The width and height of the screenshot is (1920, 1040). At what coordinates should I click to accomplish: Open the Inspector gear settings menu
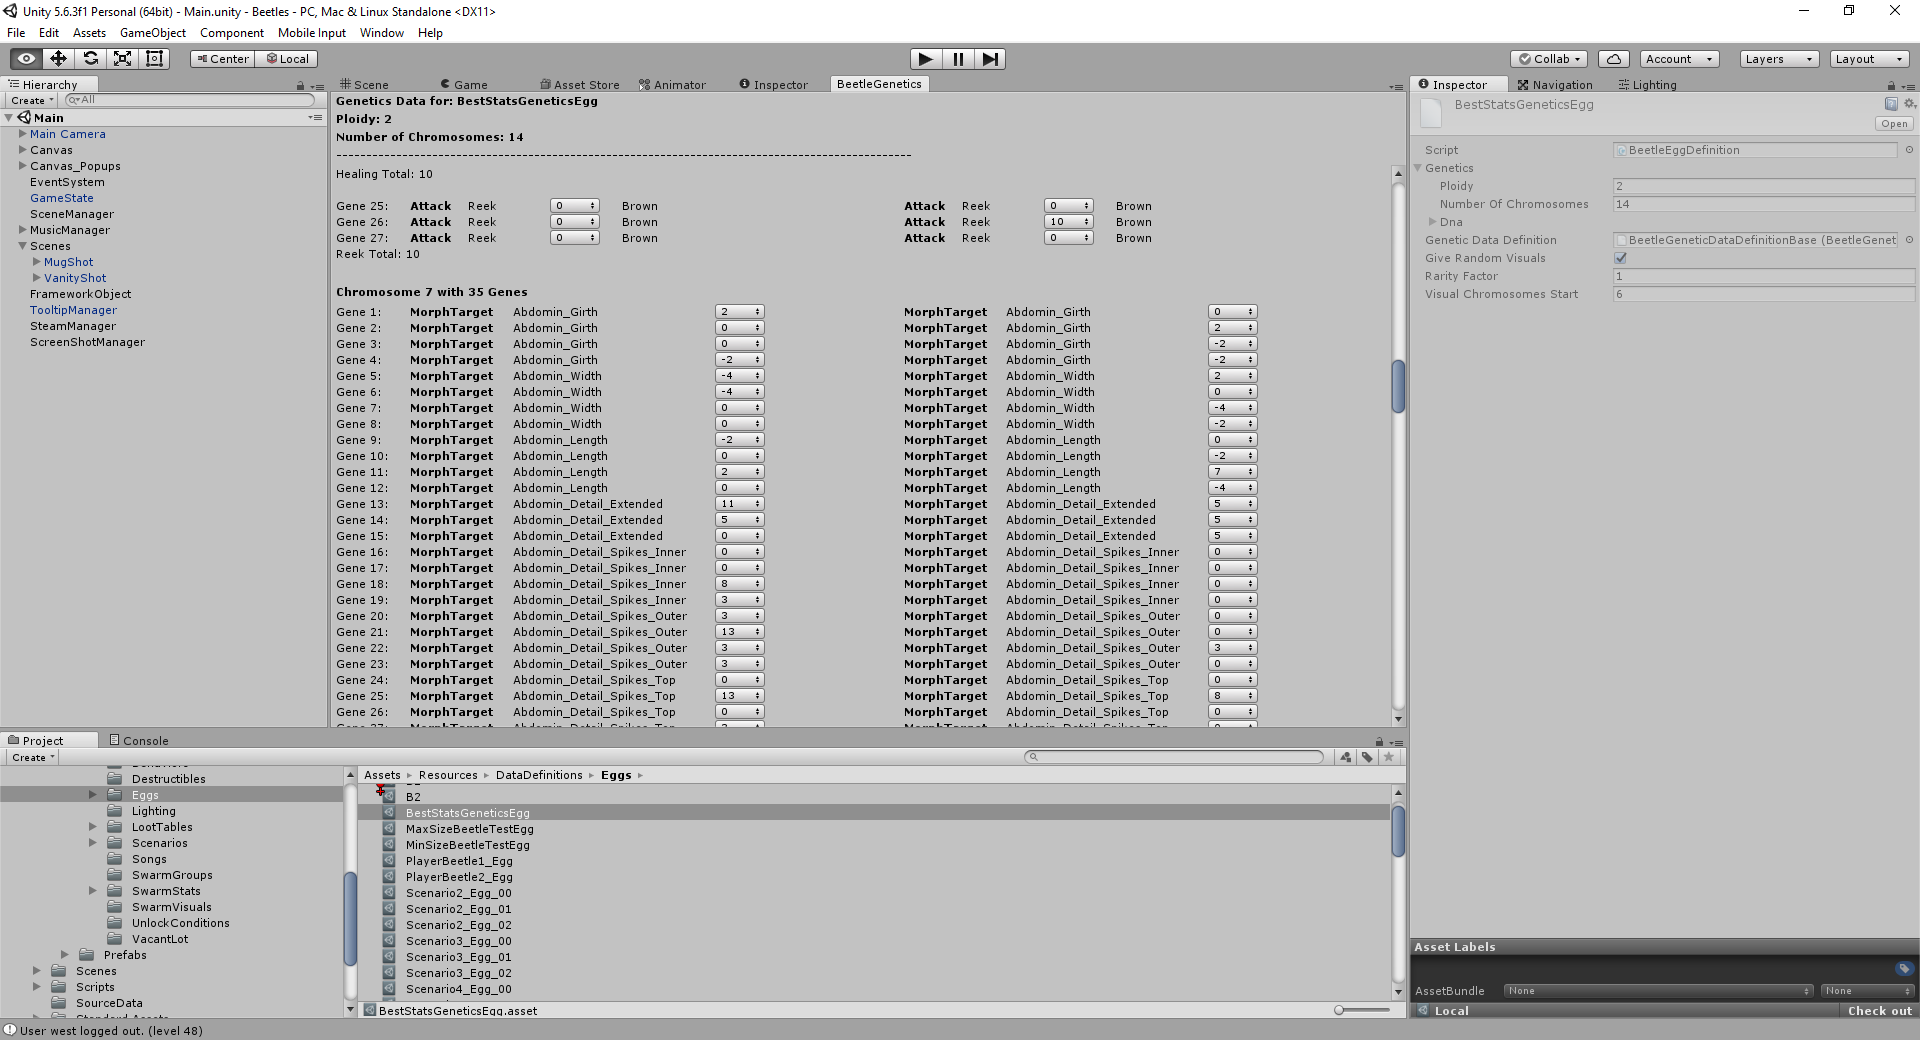[1909, 104]
